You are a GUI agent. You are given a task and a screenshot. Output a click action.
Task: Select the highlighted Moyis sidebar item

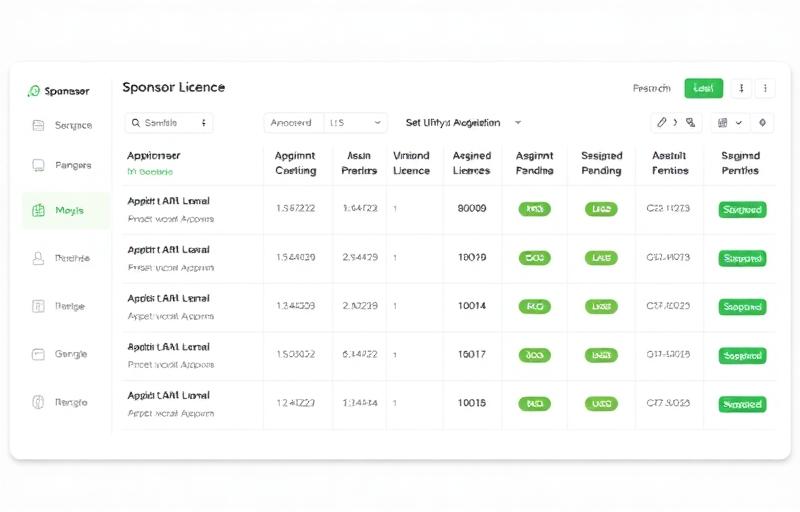(x=66, y=210)
